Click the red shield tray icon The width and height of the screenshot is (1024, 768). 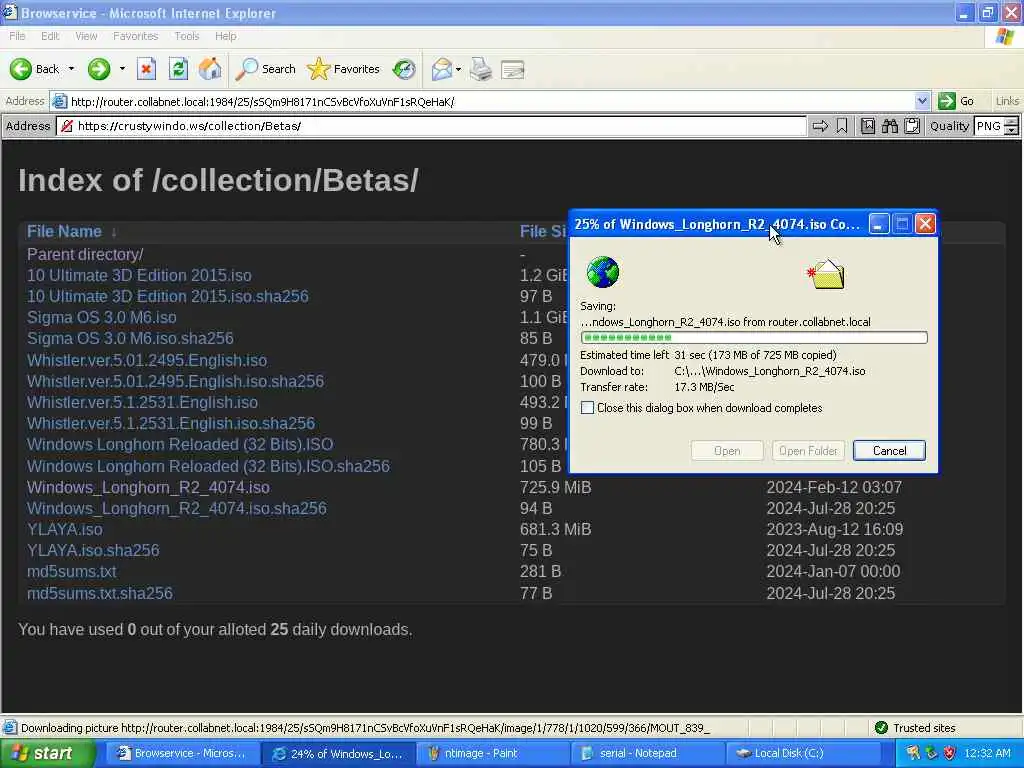point(950,754)
